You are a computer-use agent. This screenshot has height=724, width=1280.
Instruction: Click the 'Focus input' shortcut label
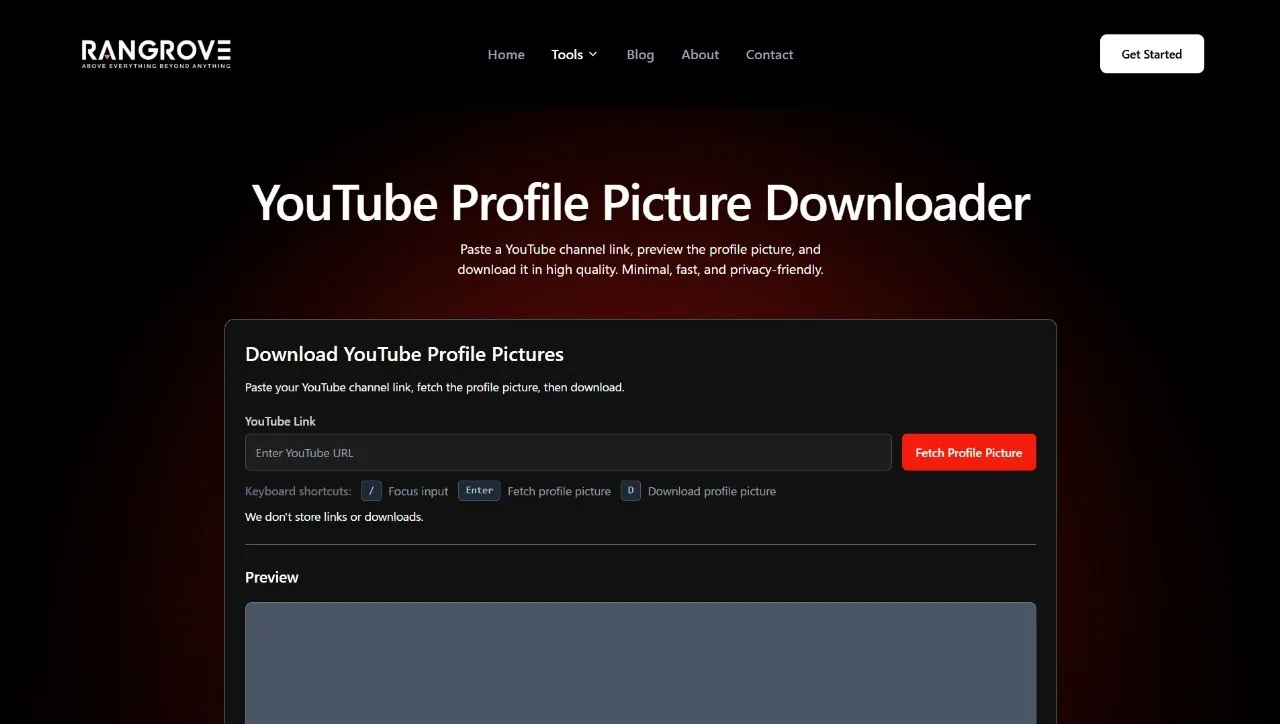(x=418, y=490)
